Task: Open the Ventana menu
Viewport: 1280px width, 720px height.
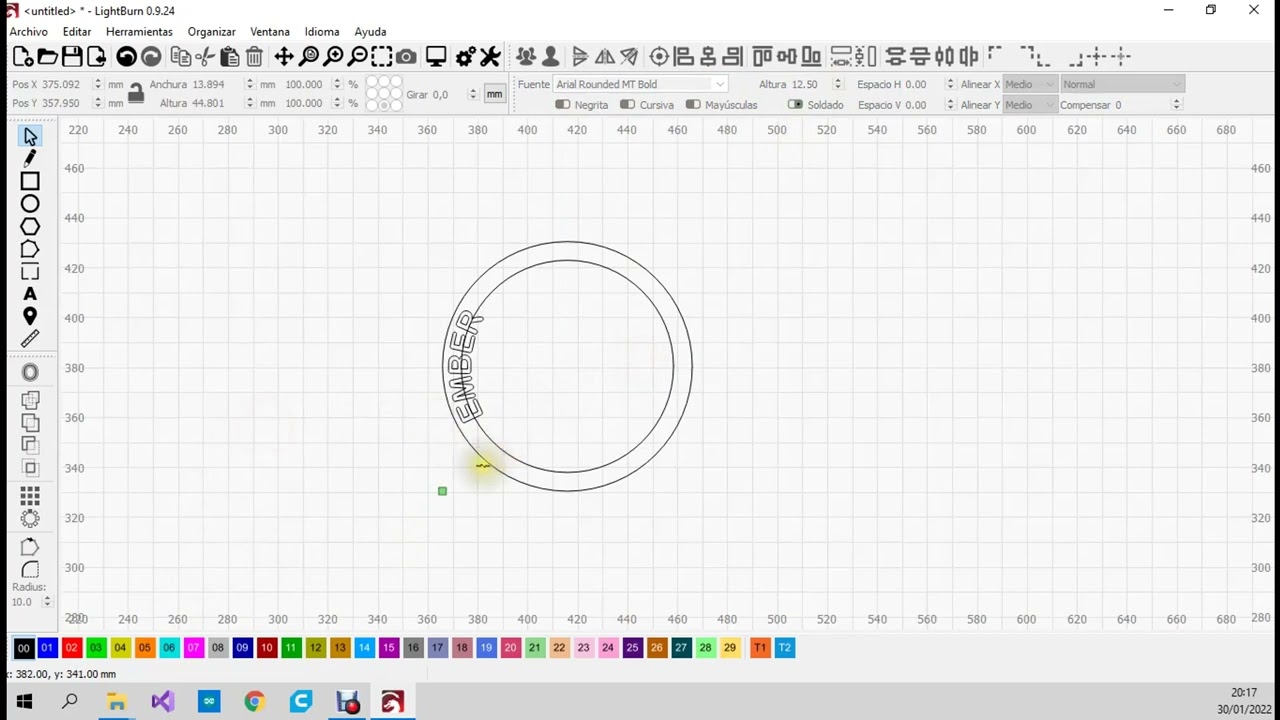Action: 270,31
